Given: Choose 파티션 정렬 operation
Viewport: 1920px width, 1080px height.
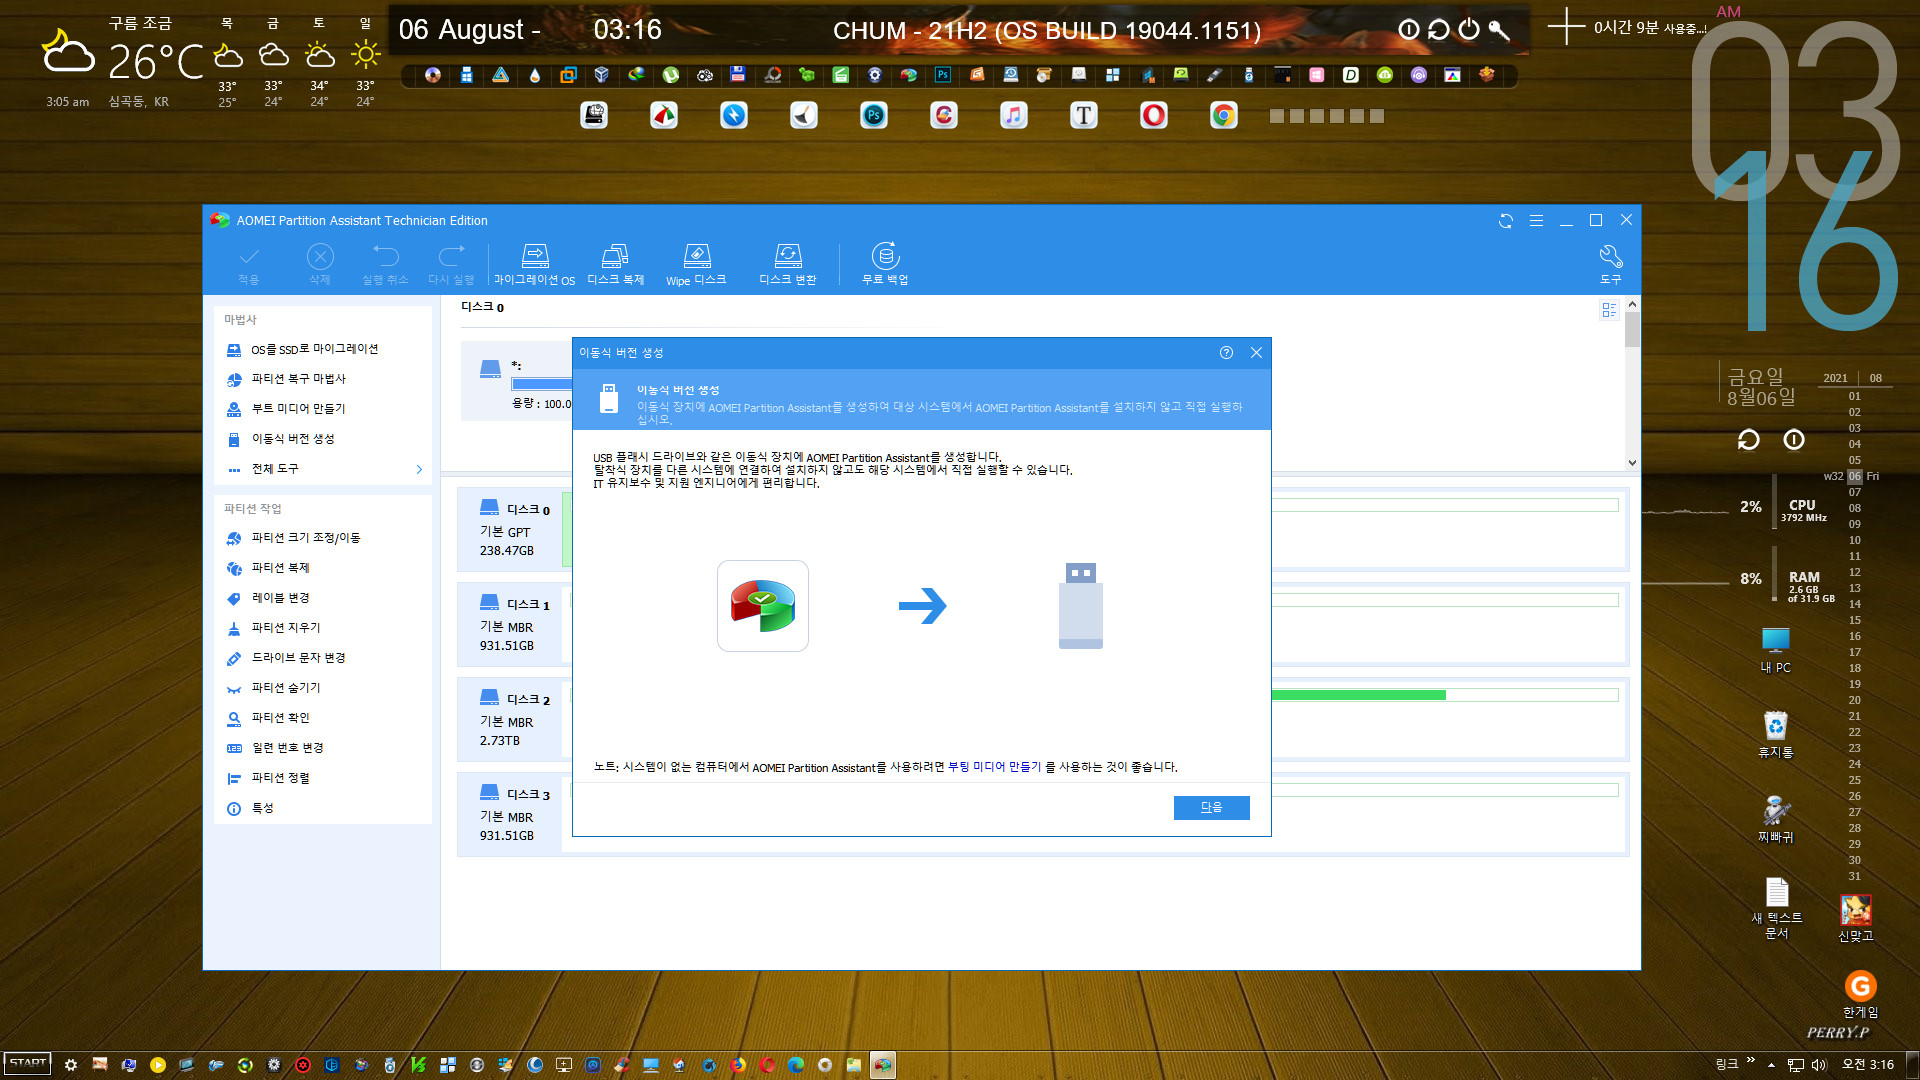Looking at the screenshot, I should tap(280, 778).
